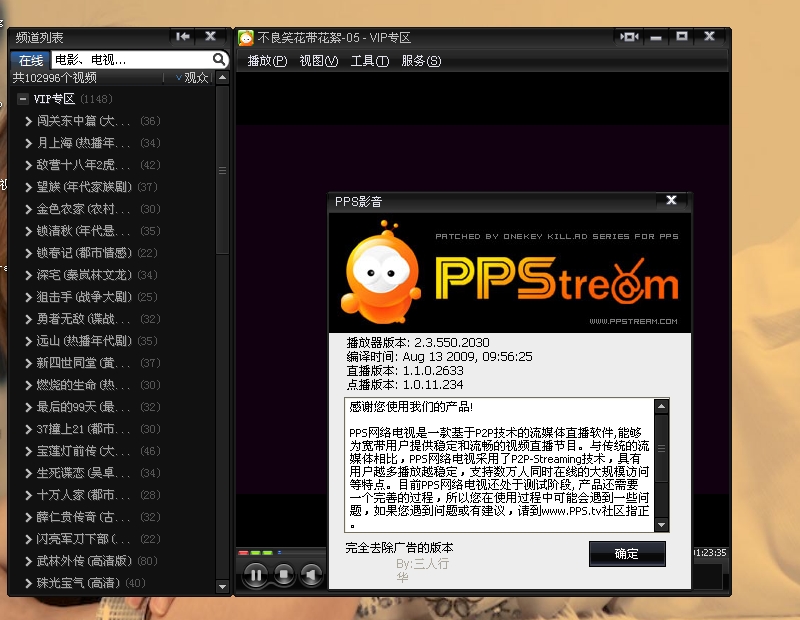
Task: Select 狙击手 (战争大剧) in channel list
Action: click(x=84, y=296)
